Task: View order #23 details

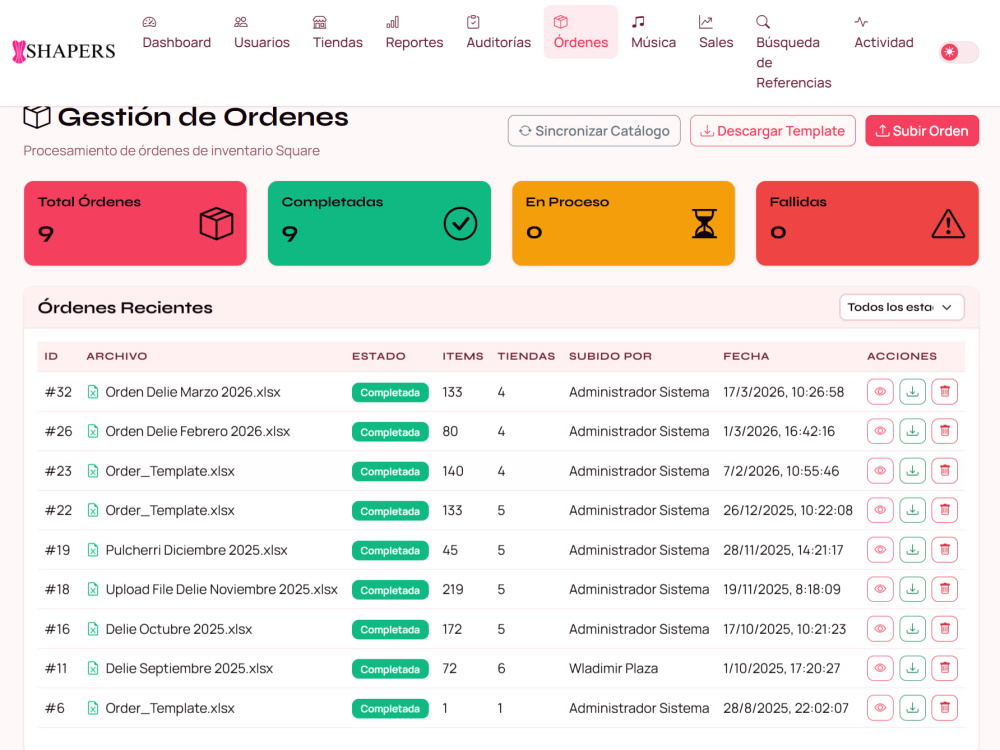Action: [x=880, y=471]
